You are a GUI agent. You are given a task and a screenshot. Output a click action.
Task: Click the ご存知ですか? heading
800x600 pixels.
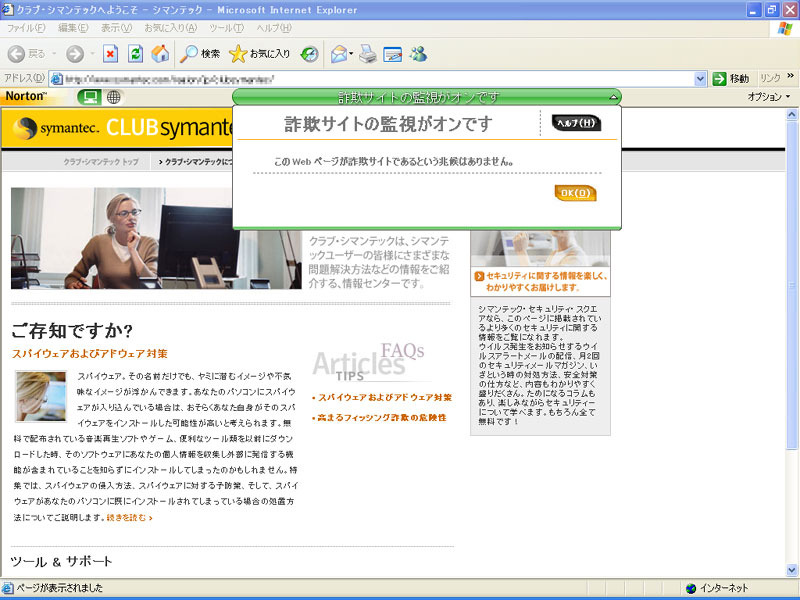click(x=72, y=331)
